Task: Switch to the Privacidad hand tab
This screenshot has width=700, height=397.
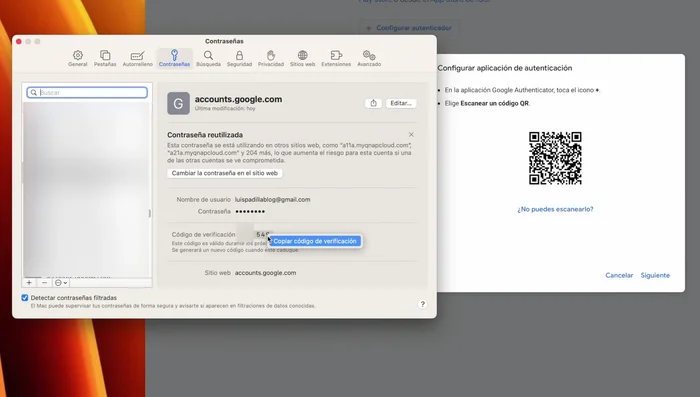Action: click(x=271, y=59)
